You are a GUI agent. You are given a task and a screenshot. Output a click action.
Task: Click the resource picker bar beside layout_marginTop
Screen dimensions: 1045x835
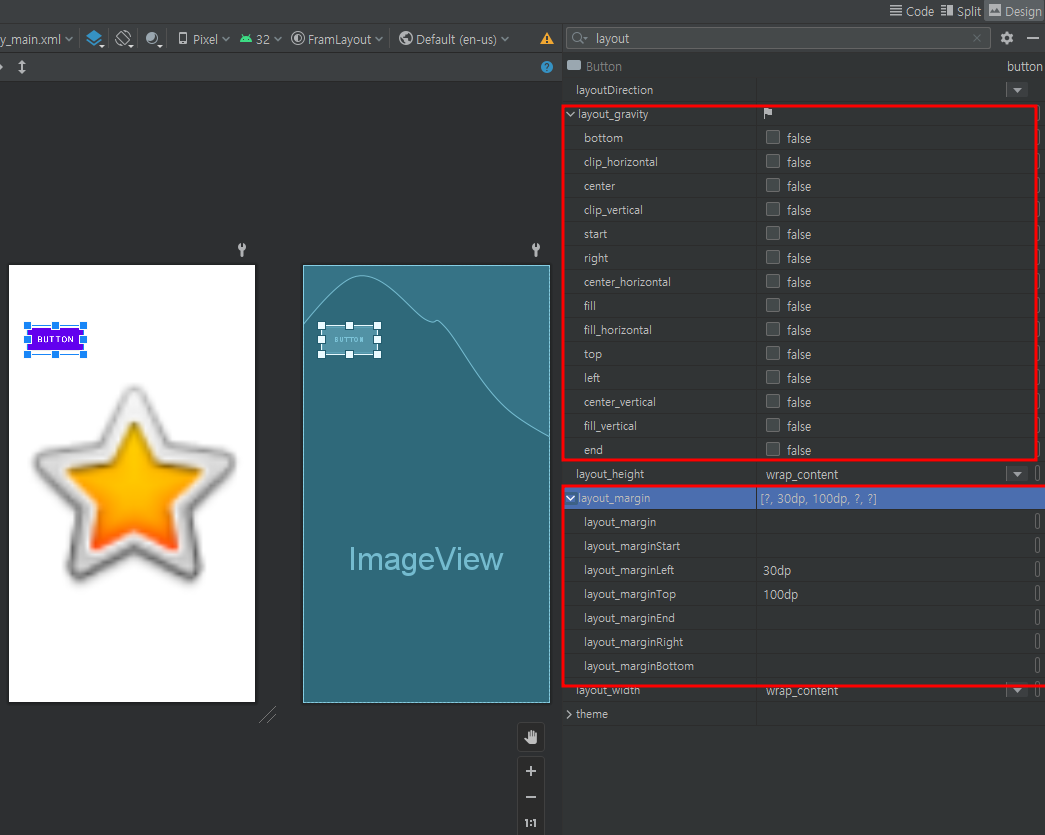click(1037, 594)
